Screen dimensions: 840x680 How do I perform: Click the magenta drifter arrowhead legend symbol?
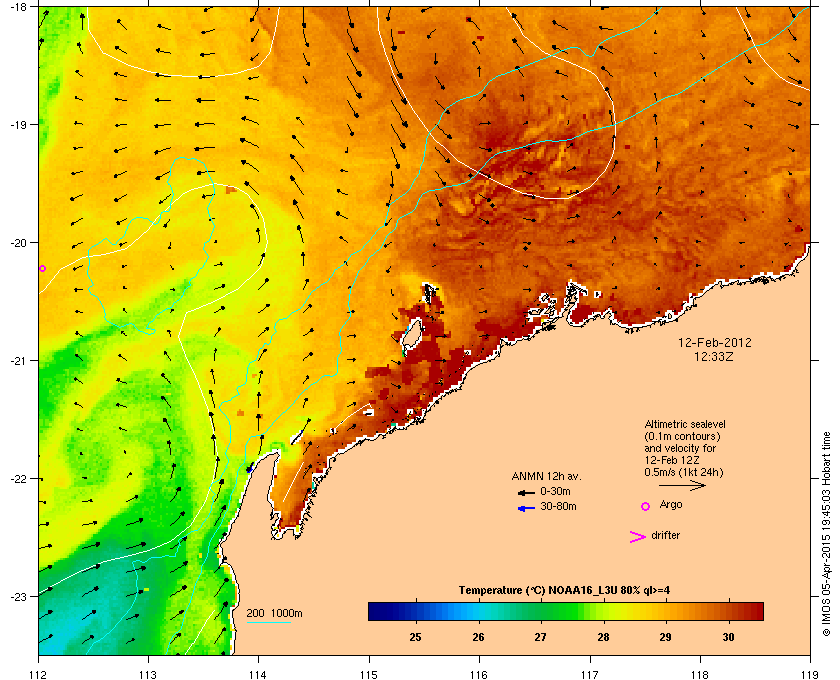[x=638, y=537]
